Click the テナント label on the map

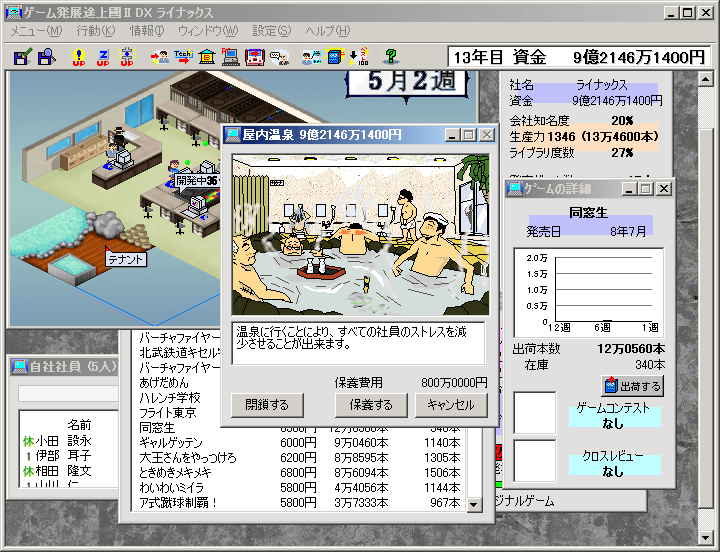click(x=126, y=259)
